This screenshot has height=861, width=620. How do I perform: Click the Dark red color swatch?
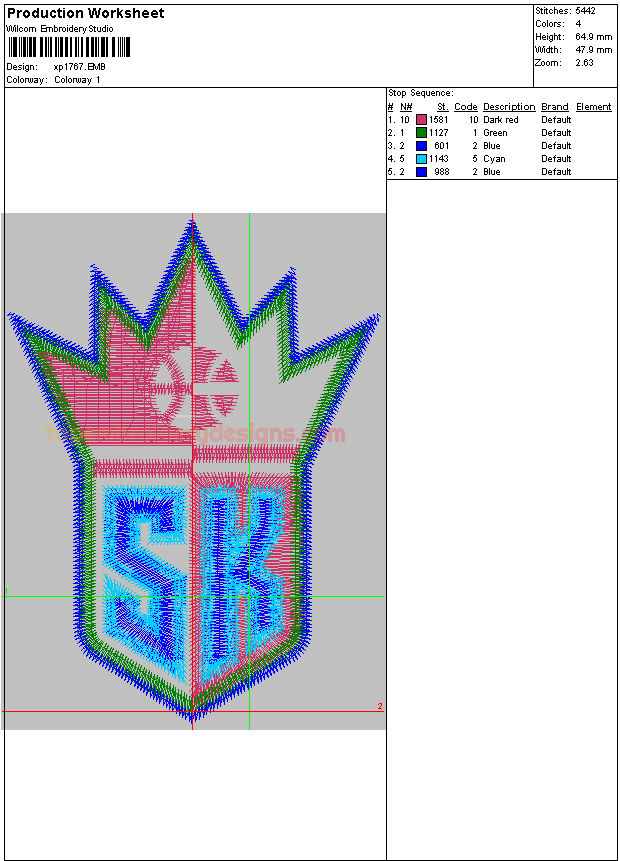[421, 120]
